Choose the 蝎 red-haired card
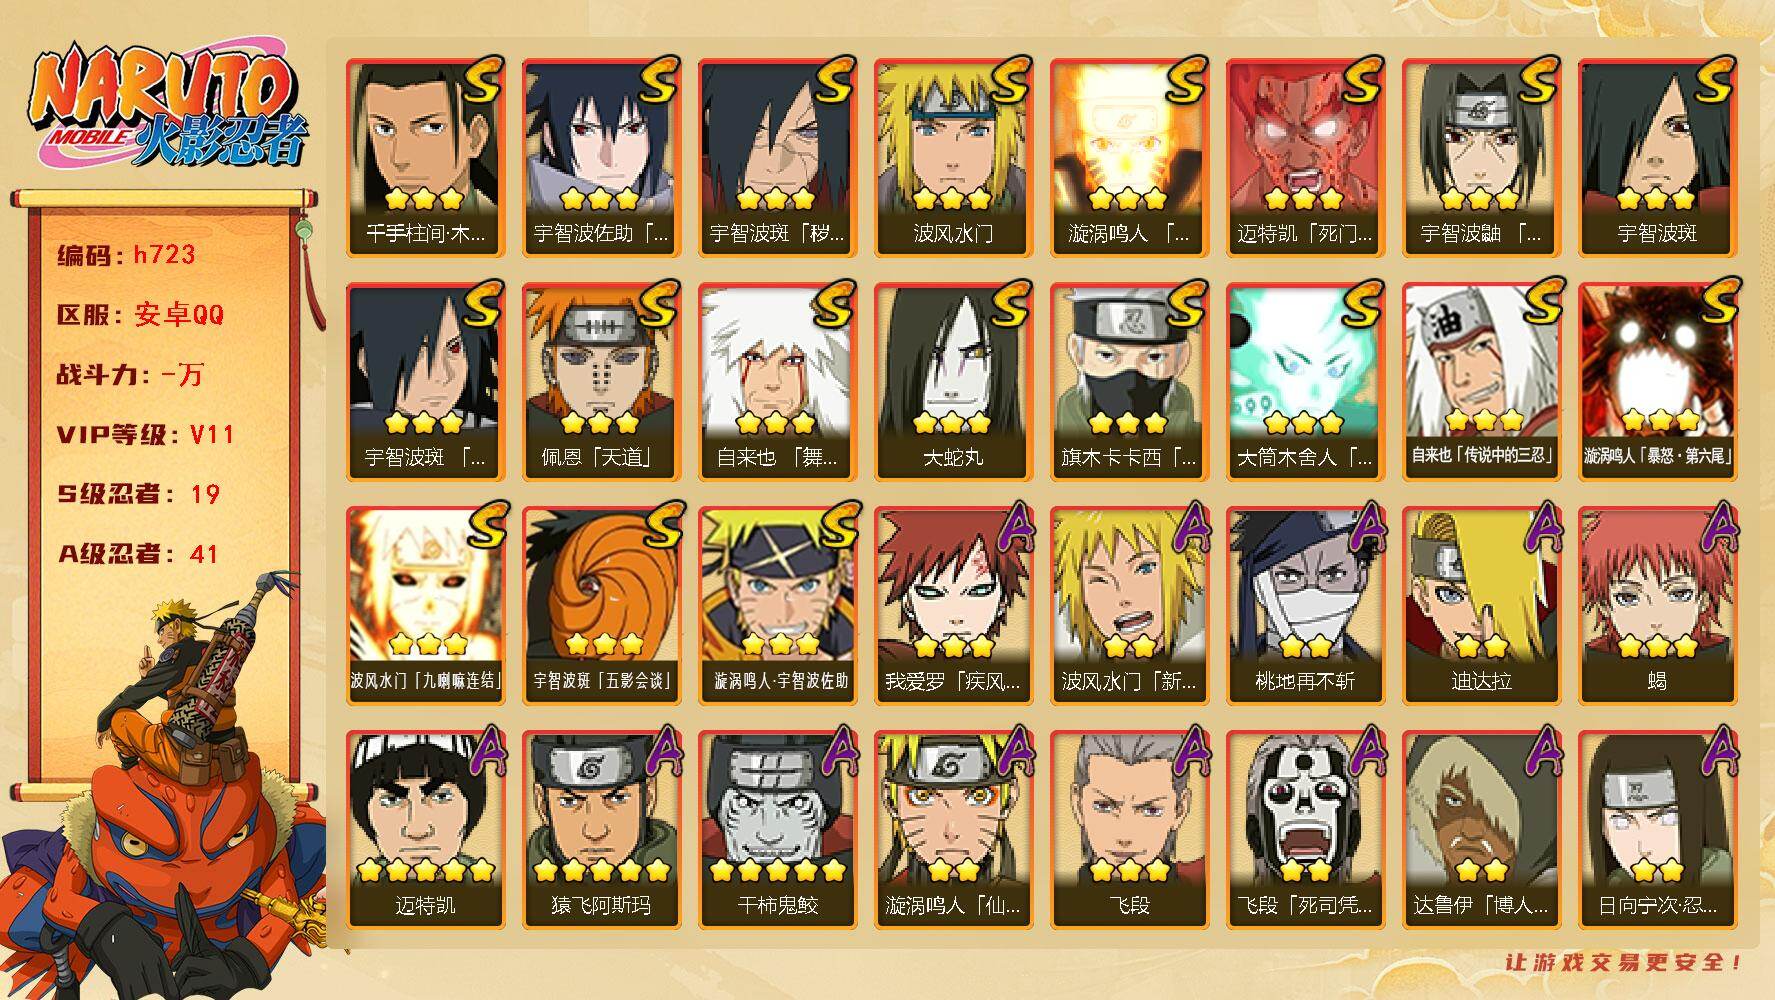This screenshot has width=1775, height=1000. tap(1657, 606)
